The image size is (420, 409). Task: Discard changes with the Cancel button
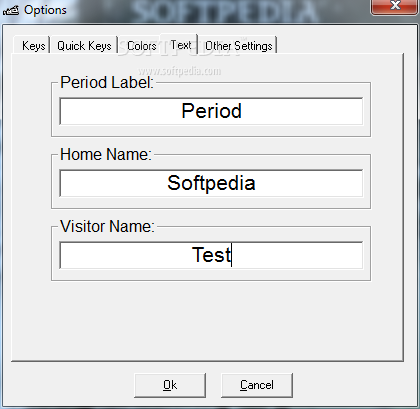257,385
